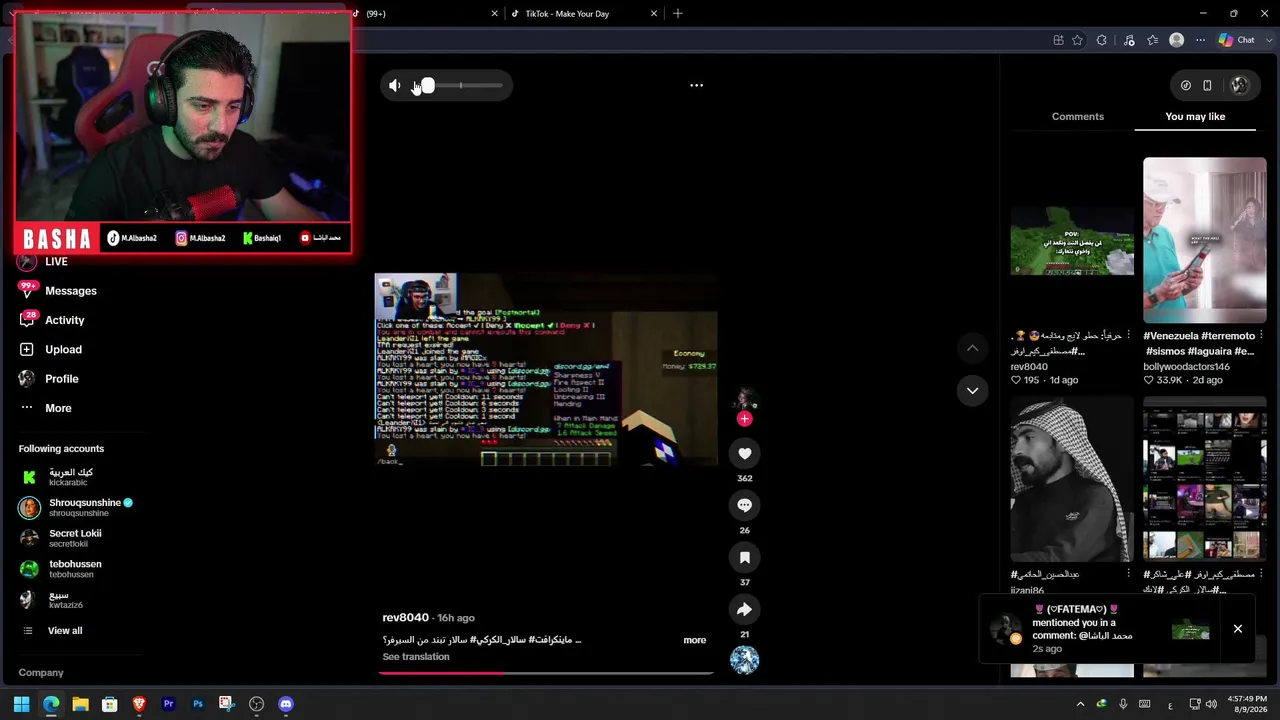Open Discord from the taskbar
This screenshot has height=720, width=1280.
[x=286, y=705]
